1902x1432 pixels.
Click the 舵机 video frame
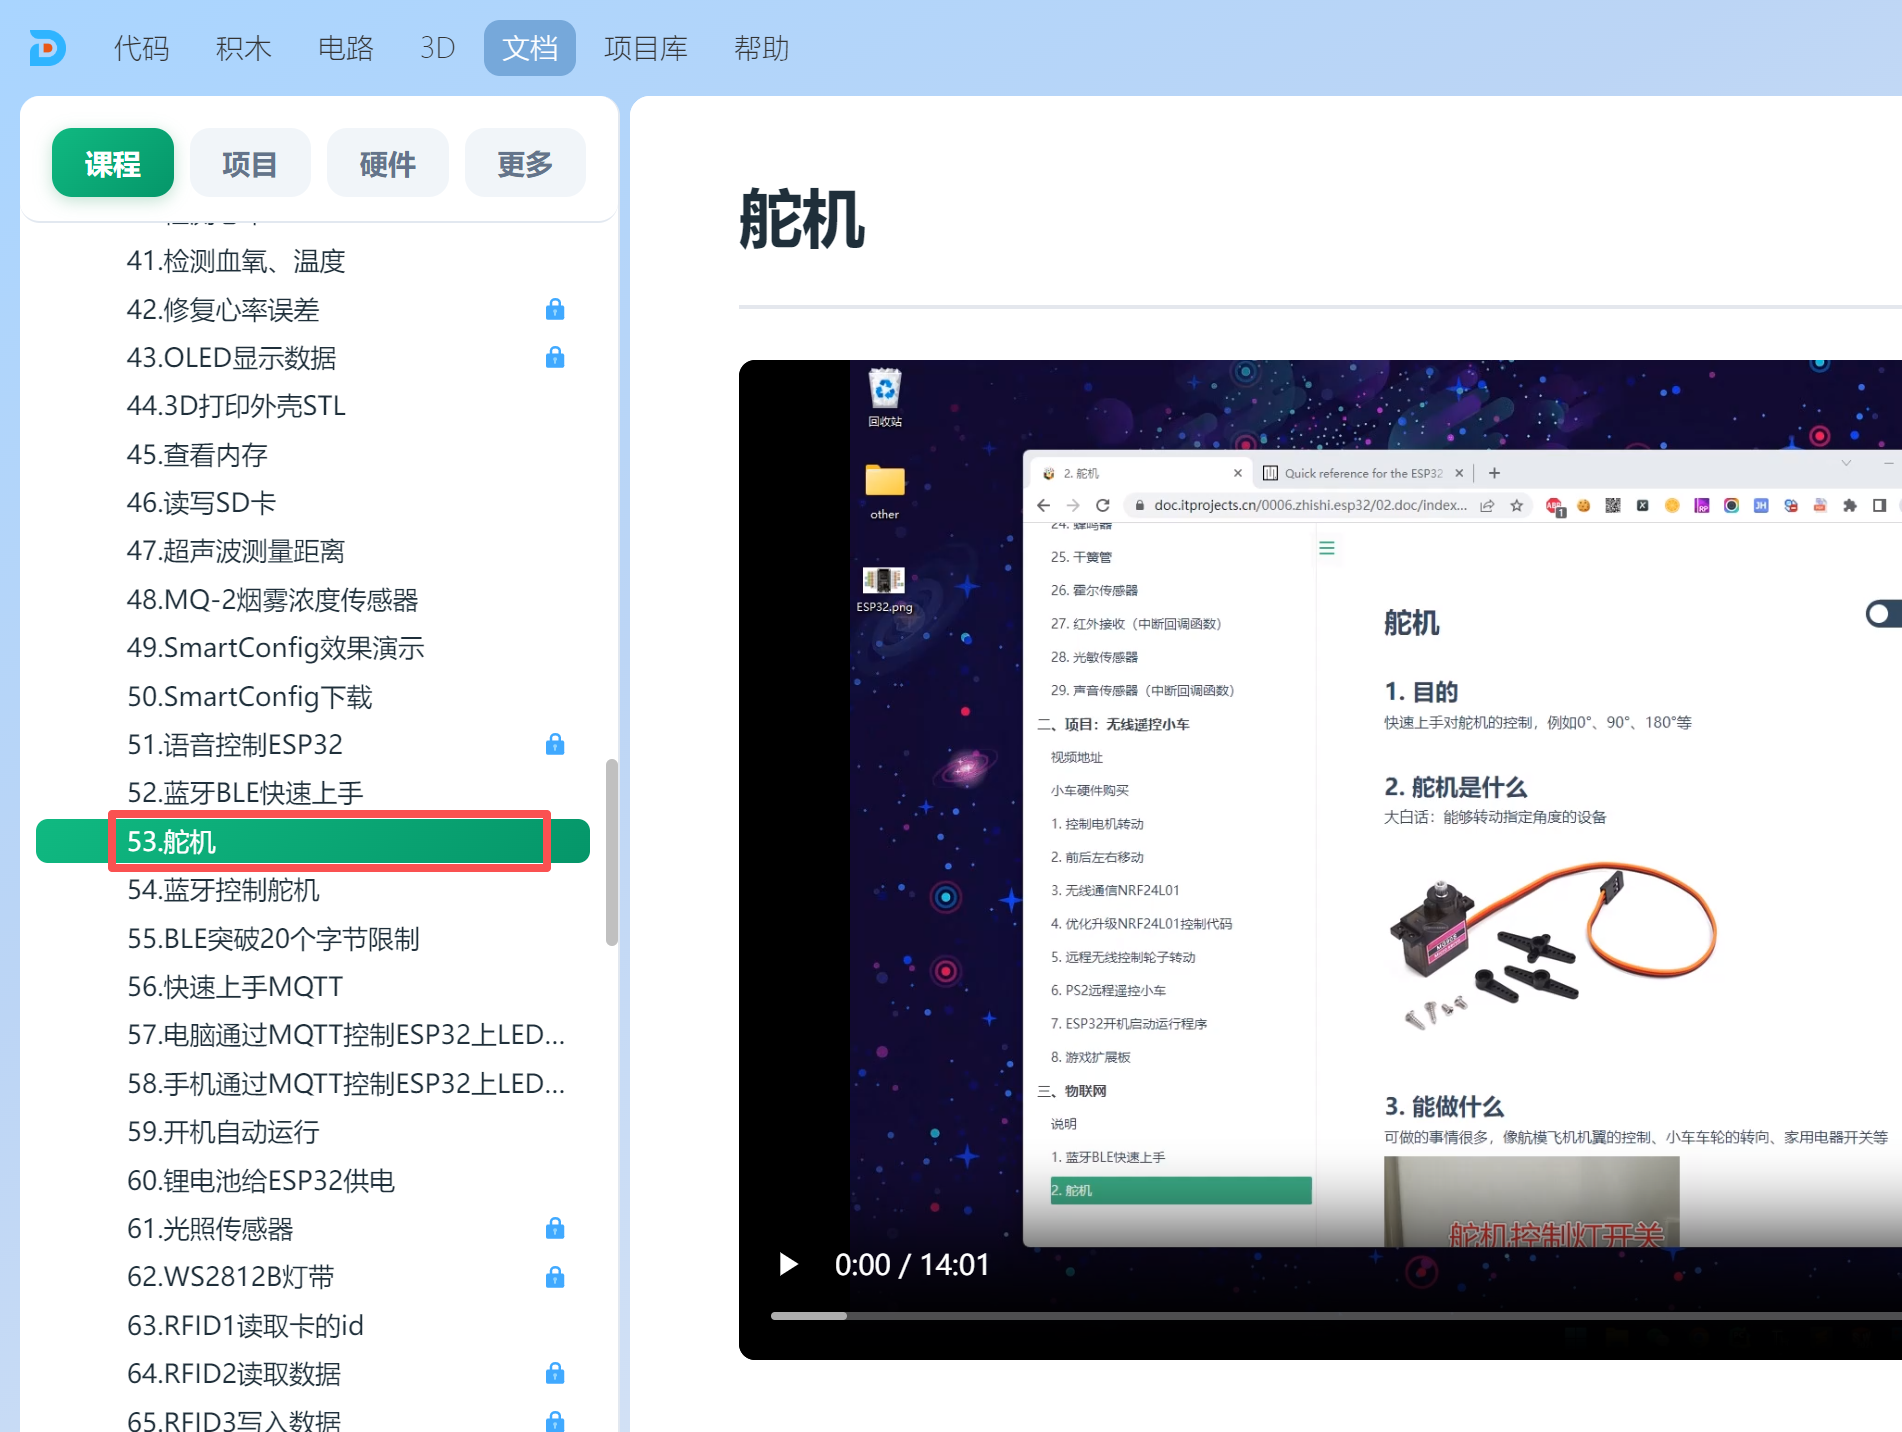pyautogui.click(x=1320, y=860)
